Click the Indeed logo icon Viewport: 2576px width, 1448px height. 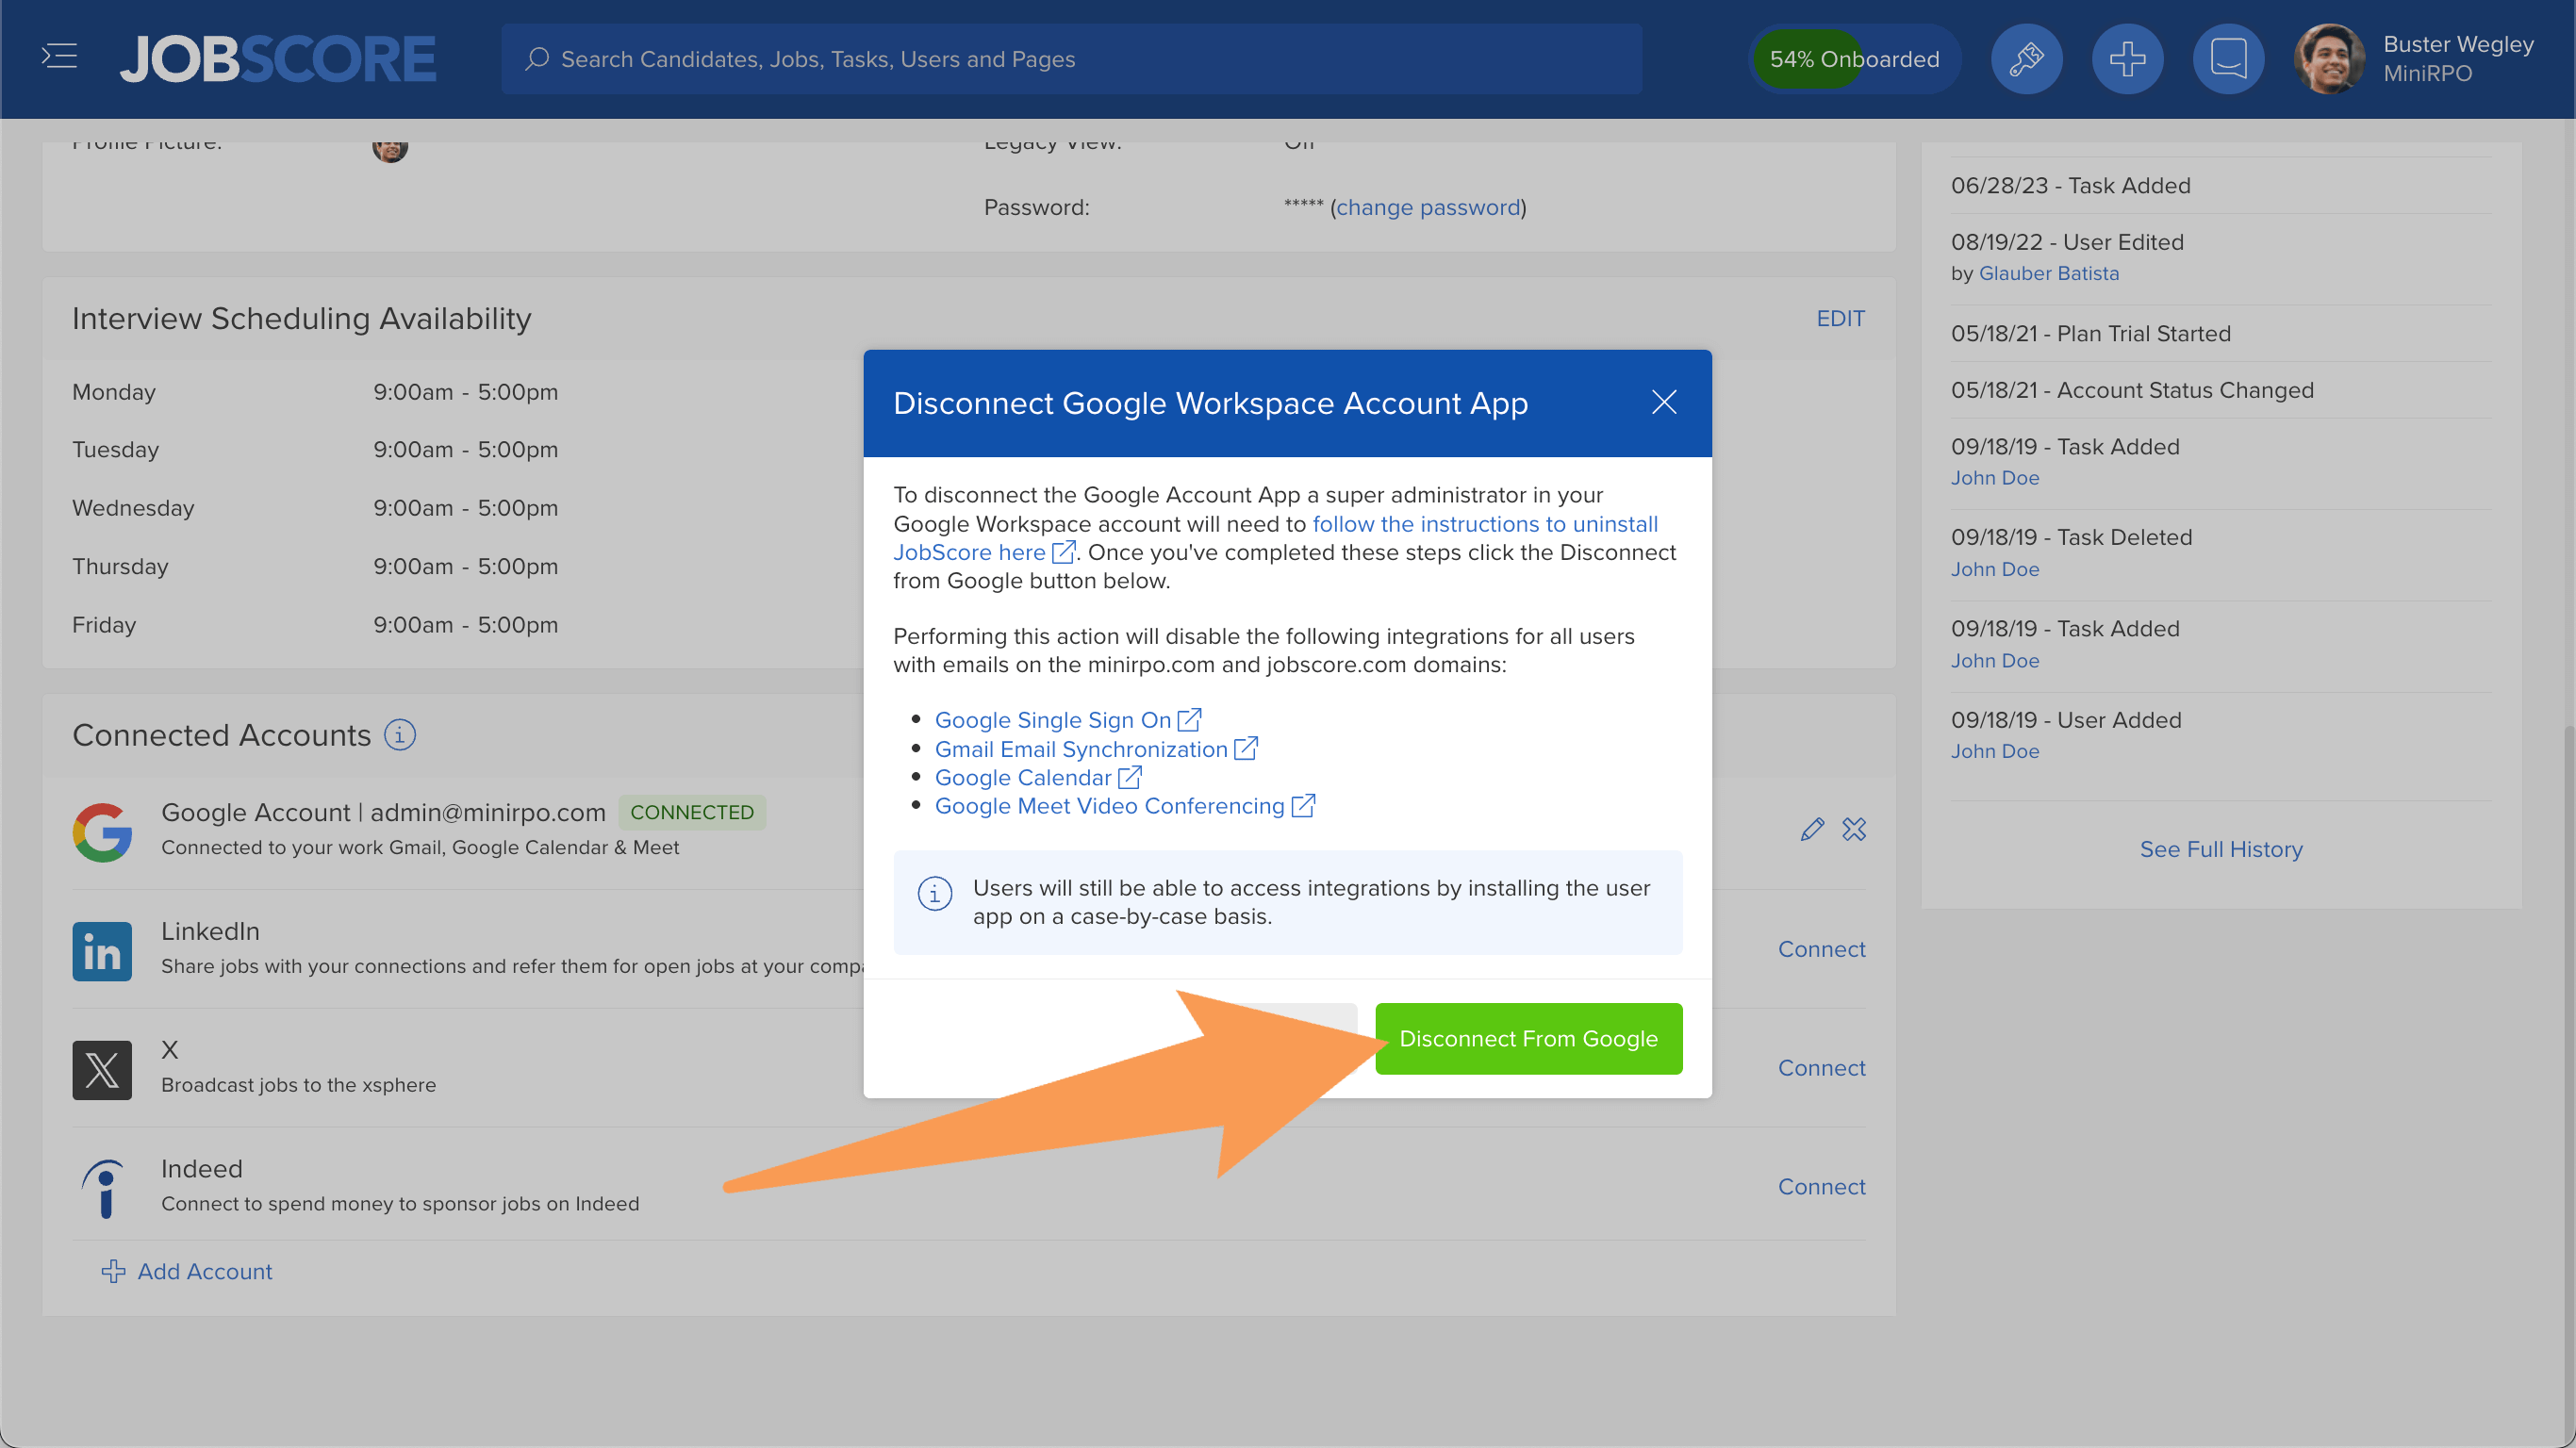(102, 1188)
